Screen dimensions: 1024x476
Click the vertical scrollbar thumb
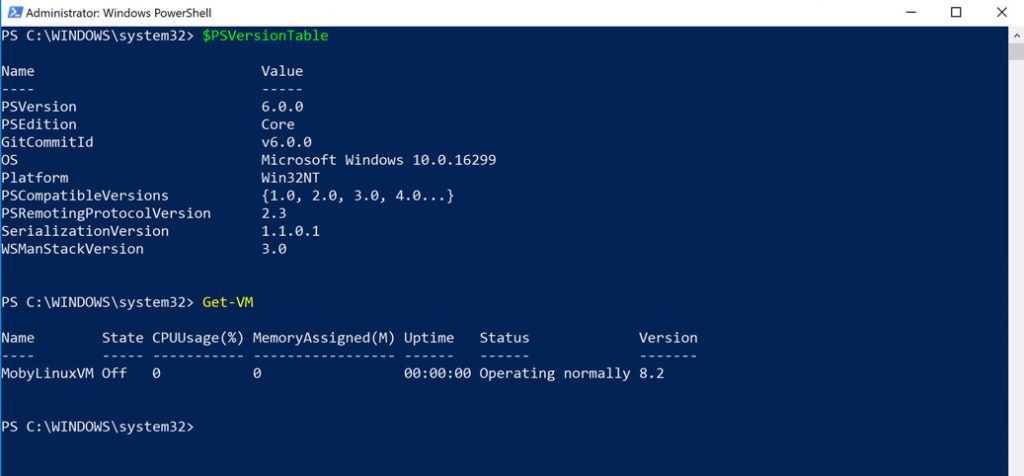[1016, 51]
